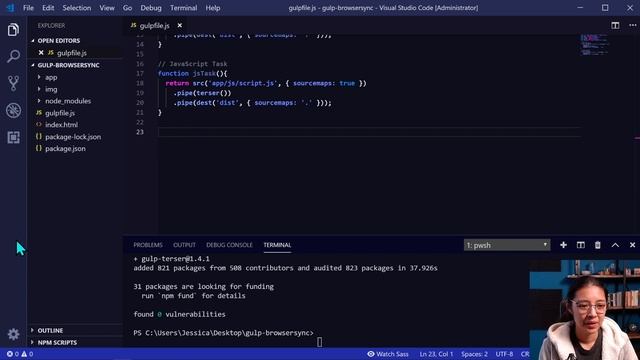Open Source Control view
This screenshot has height=360, width=640.
click(x=13, y=83)
